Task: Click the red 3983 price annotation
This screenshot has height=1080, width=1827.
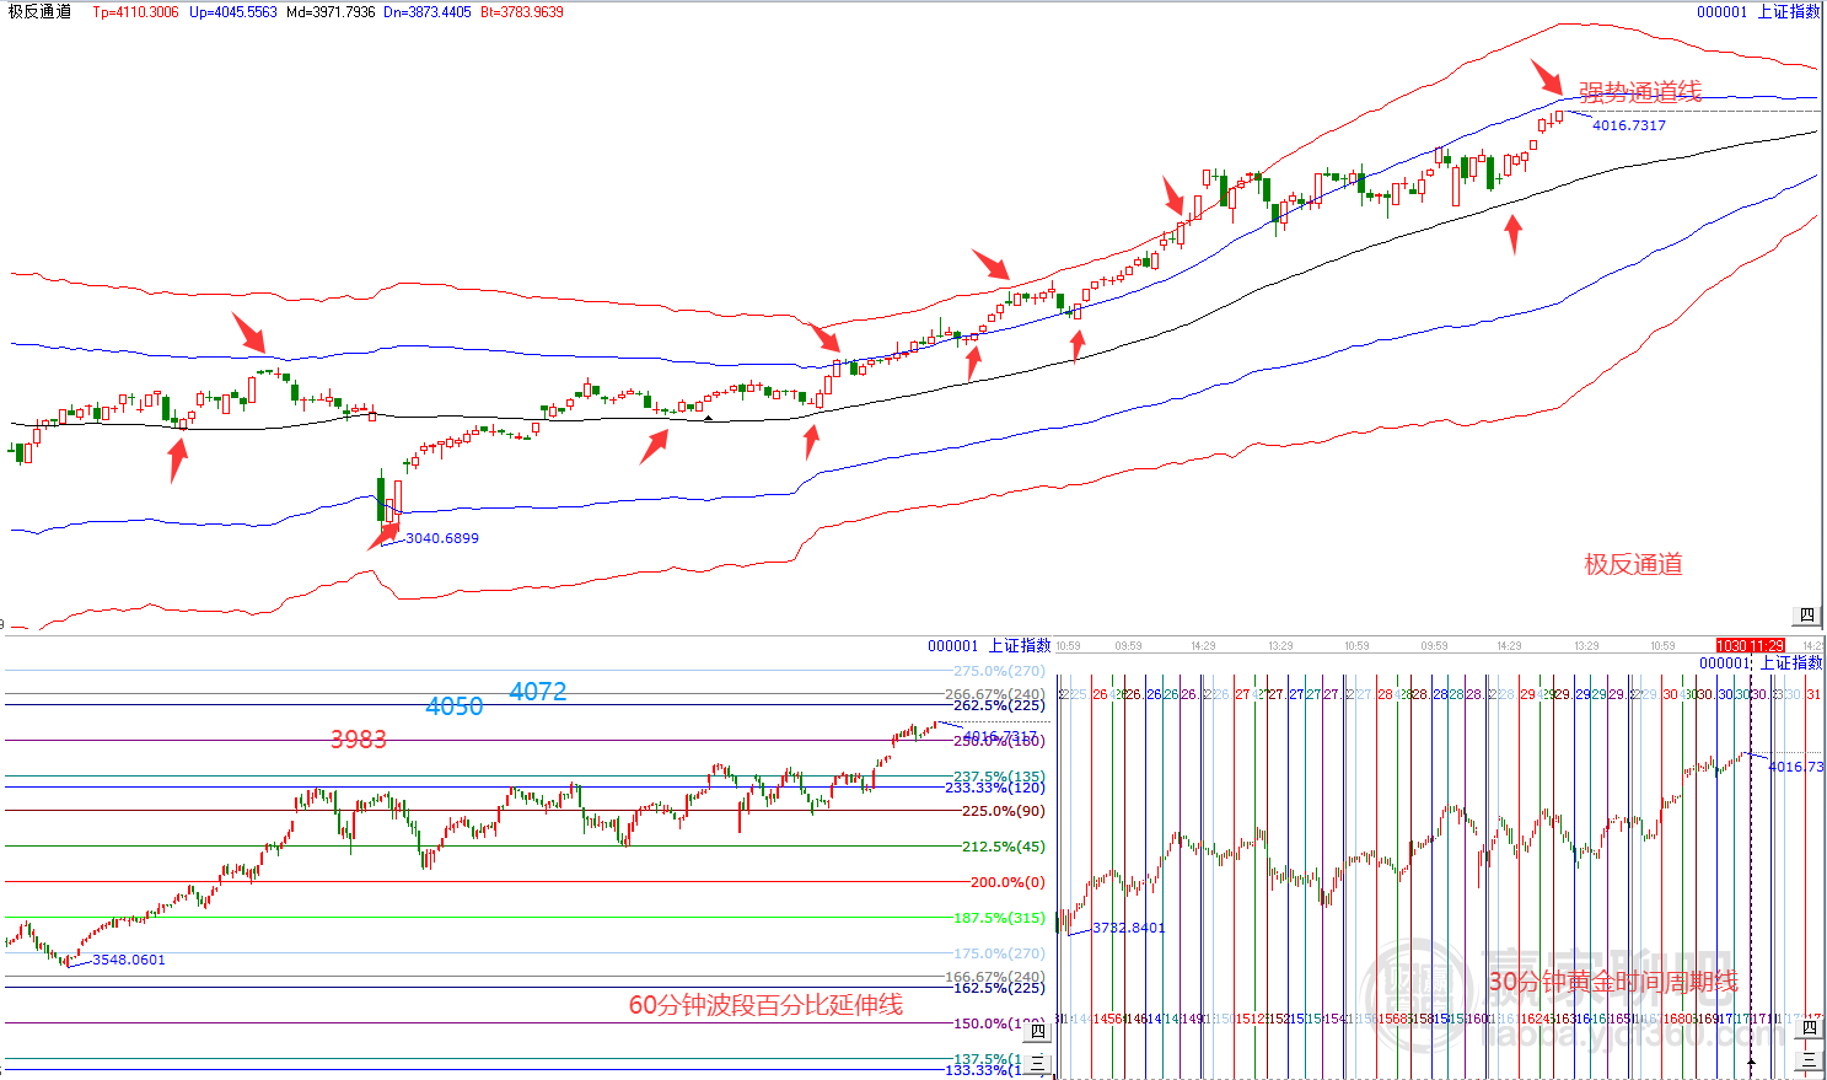Action: click(x=358, y=740)
